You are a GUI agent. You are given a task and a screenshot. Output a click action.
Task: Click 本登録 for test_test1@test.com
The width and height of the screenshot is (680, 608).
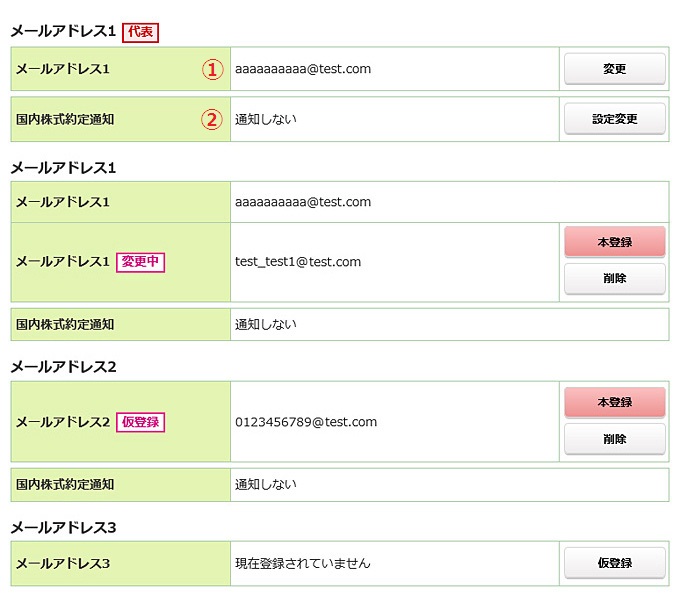pyautogui.click(x=614, y=242)
